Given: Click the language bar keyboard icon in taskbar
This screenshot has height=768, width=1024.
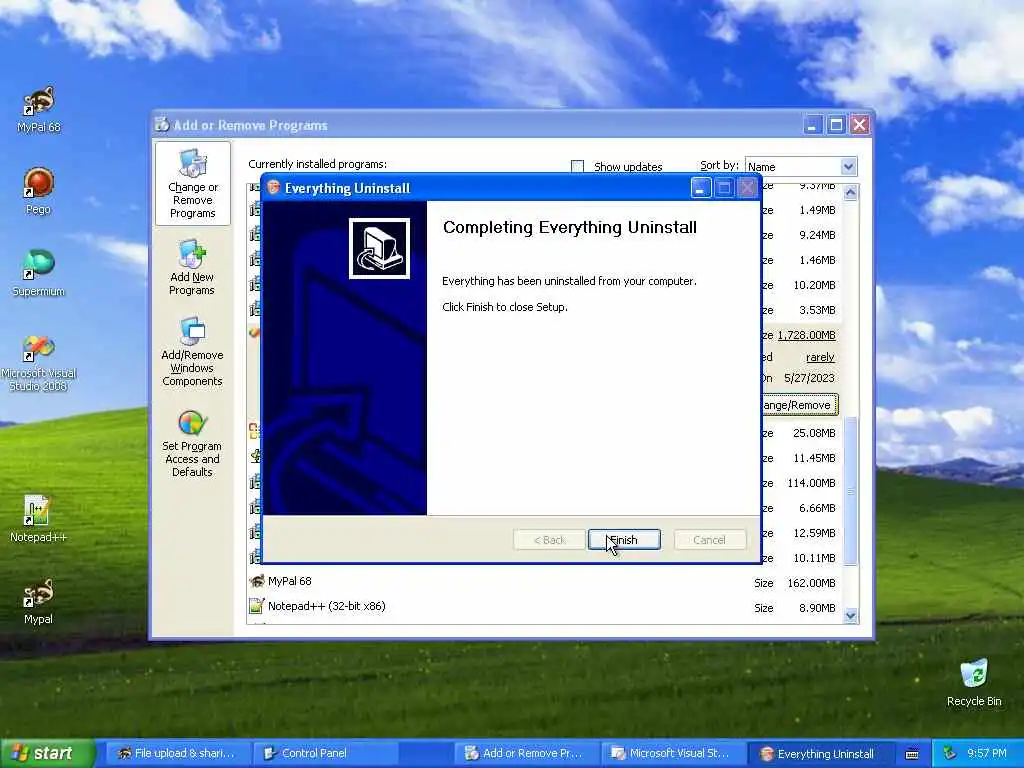Looking at the screenshot, I should 912,754.
